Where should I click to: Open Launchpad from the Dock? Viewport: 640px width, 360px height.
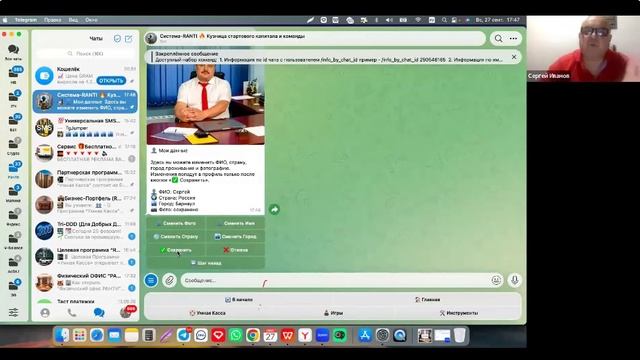tap(80, 336)
